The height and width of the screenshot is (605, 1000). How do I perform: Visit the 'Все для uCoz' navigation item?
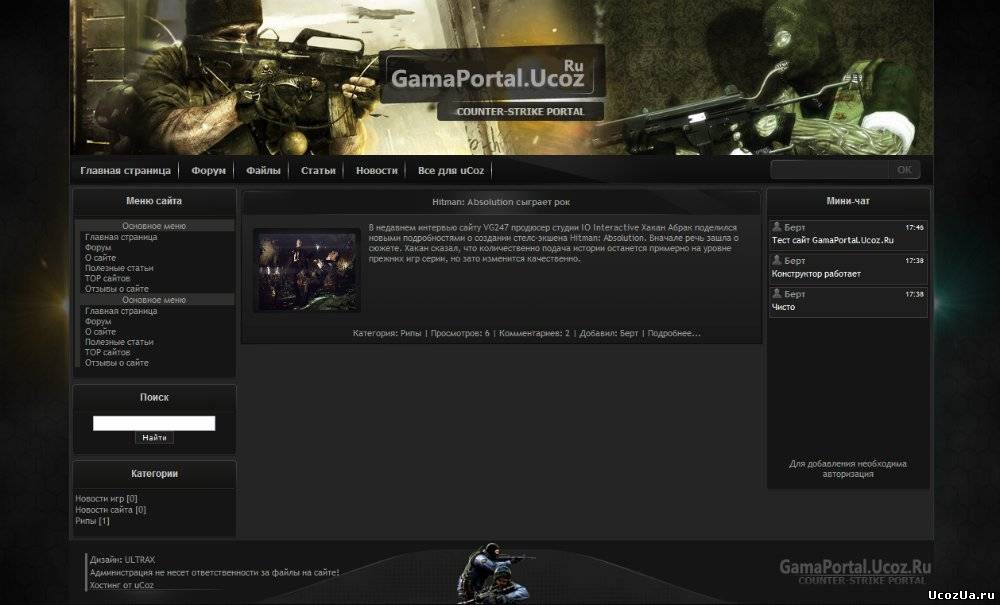pyautogui.click(x=451, y=171)
